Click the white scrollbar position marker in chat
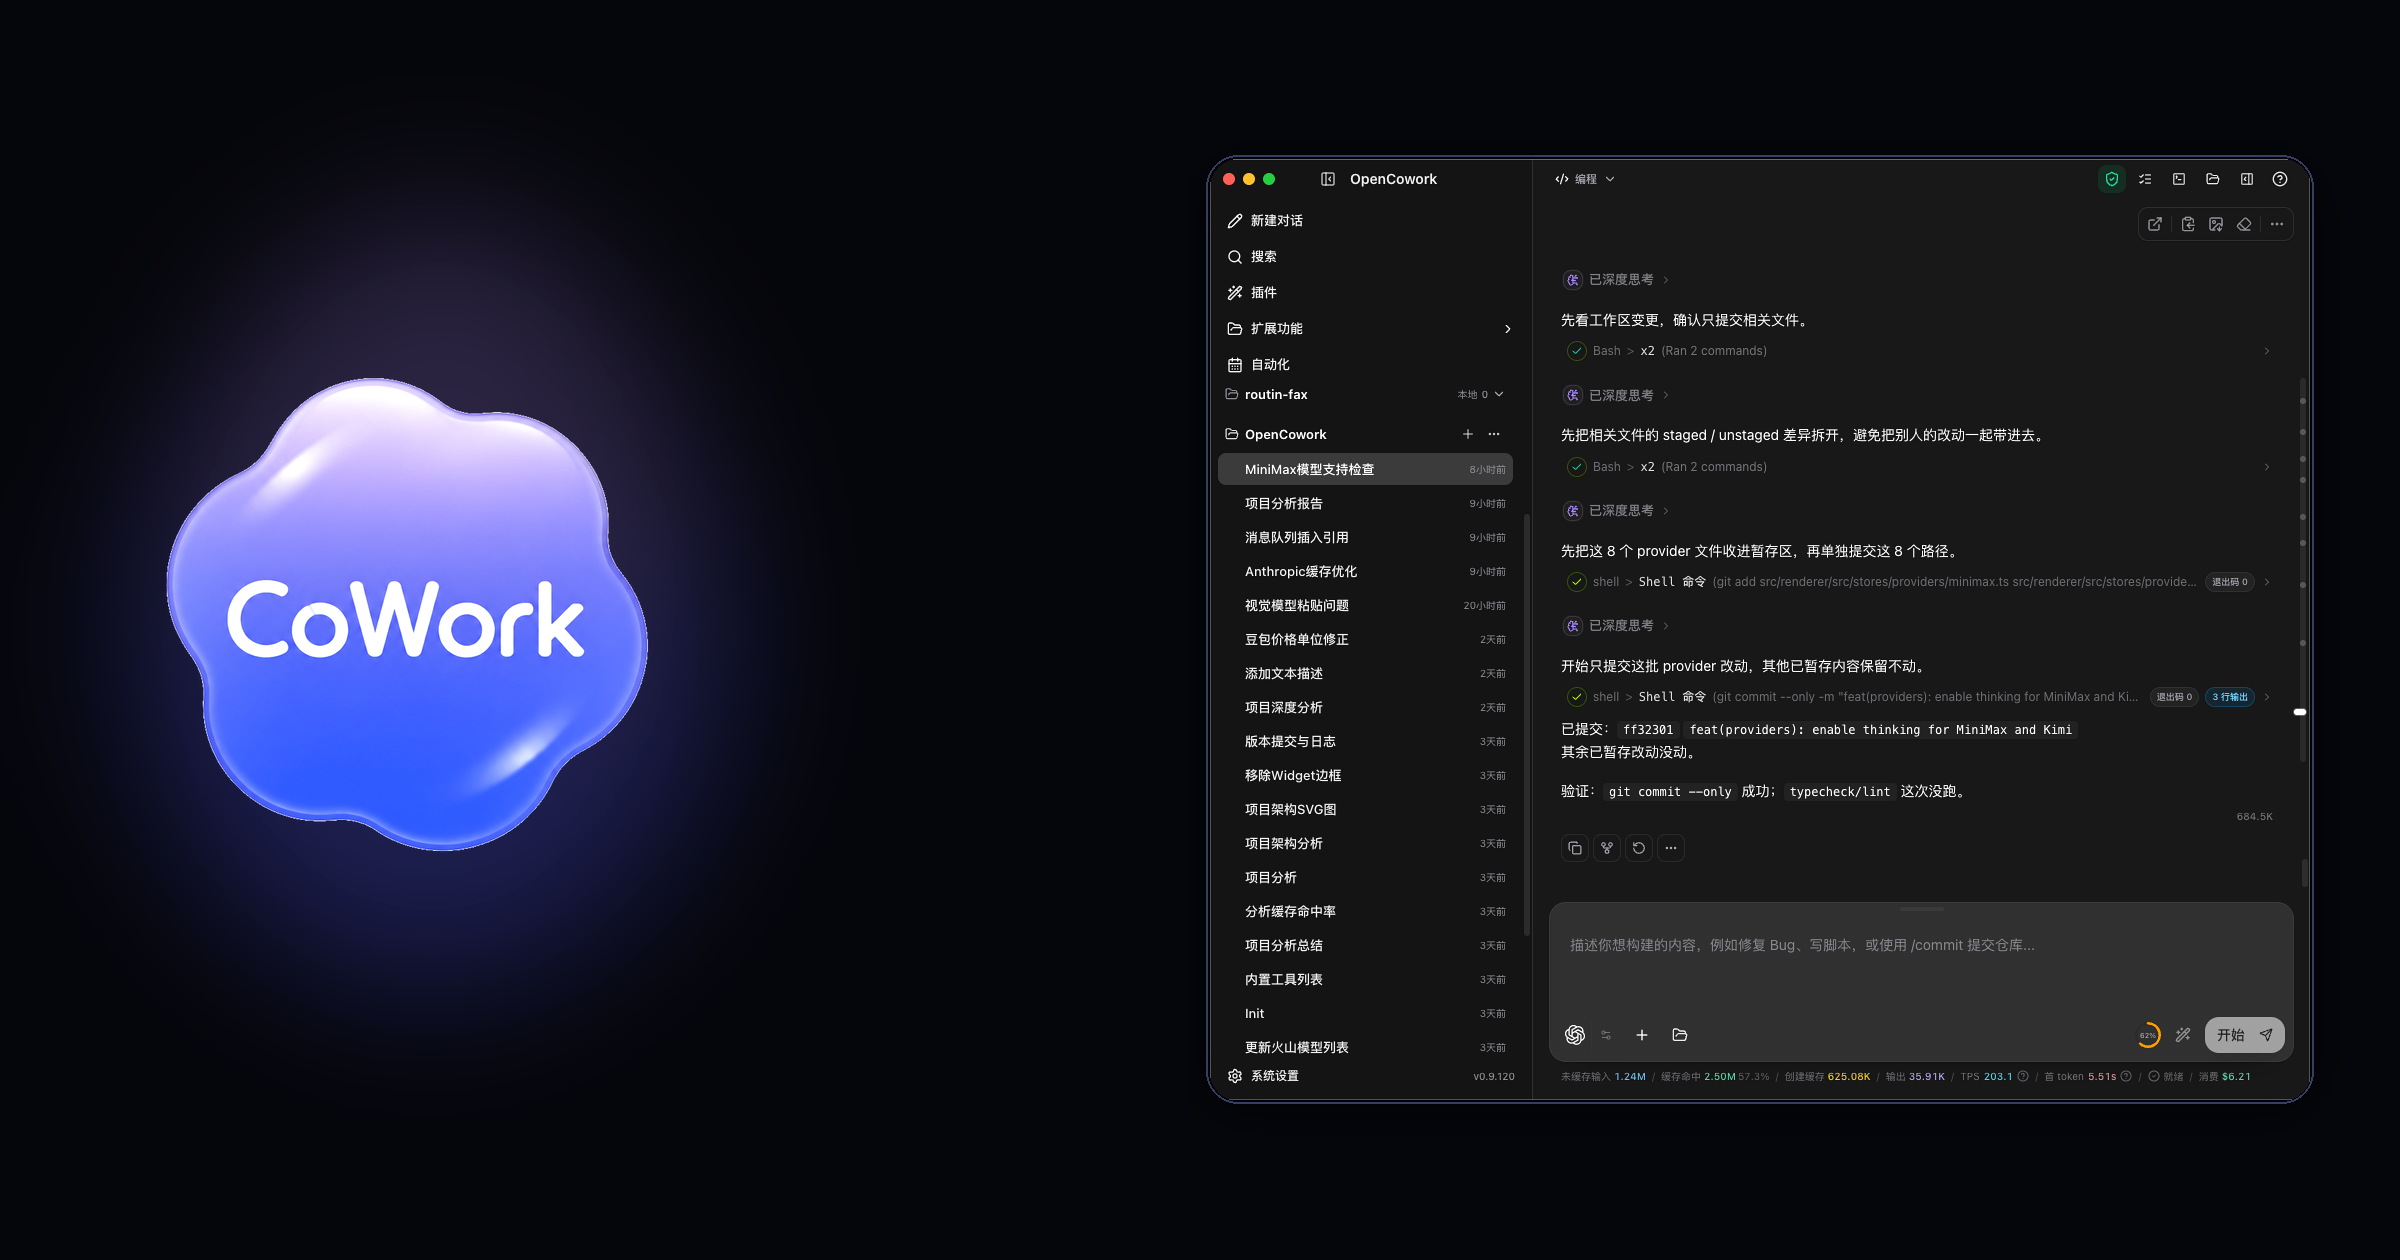2400x1260 pixels. pos(2300,712)
